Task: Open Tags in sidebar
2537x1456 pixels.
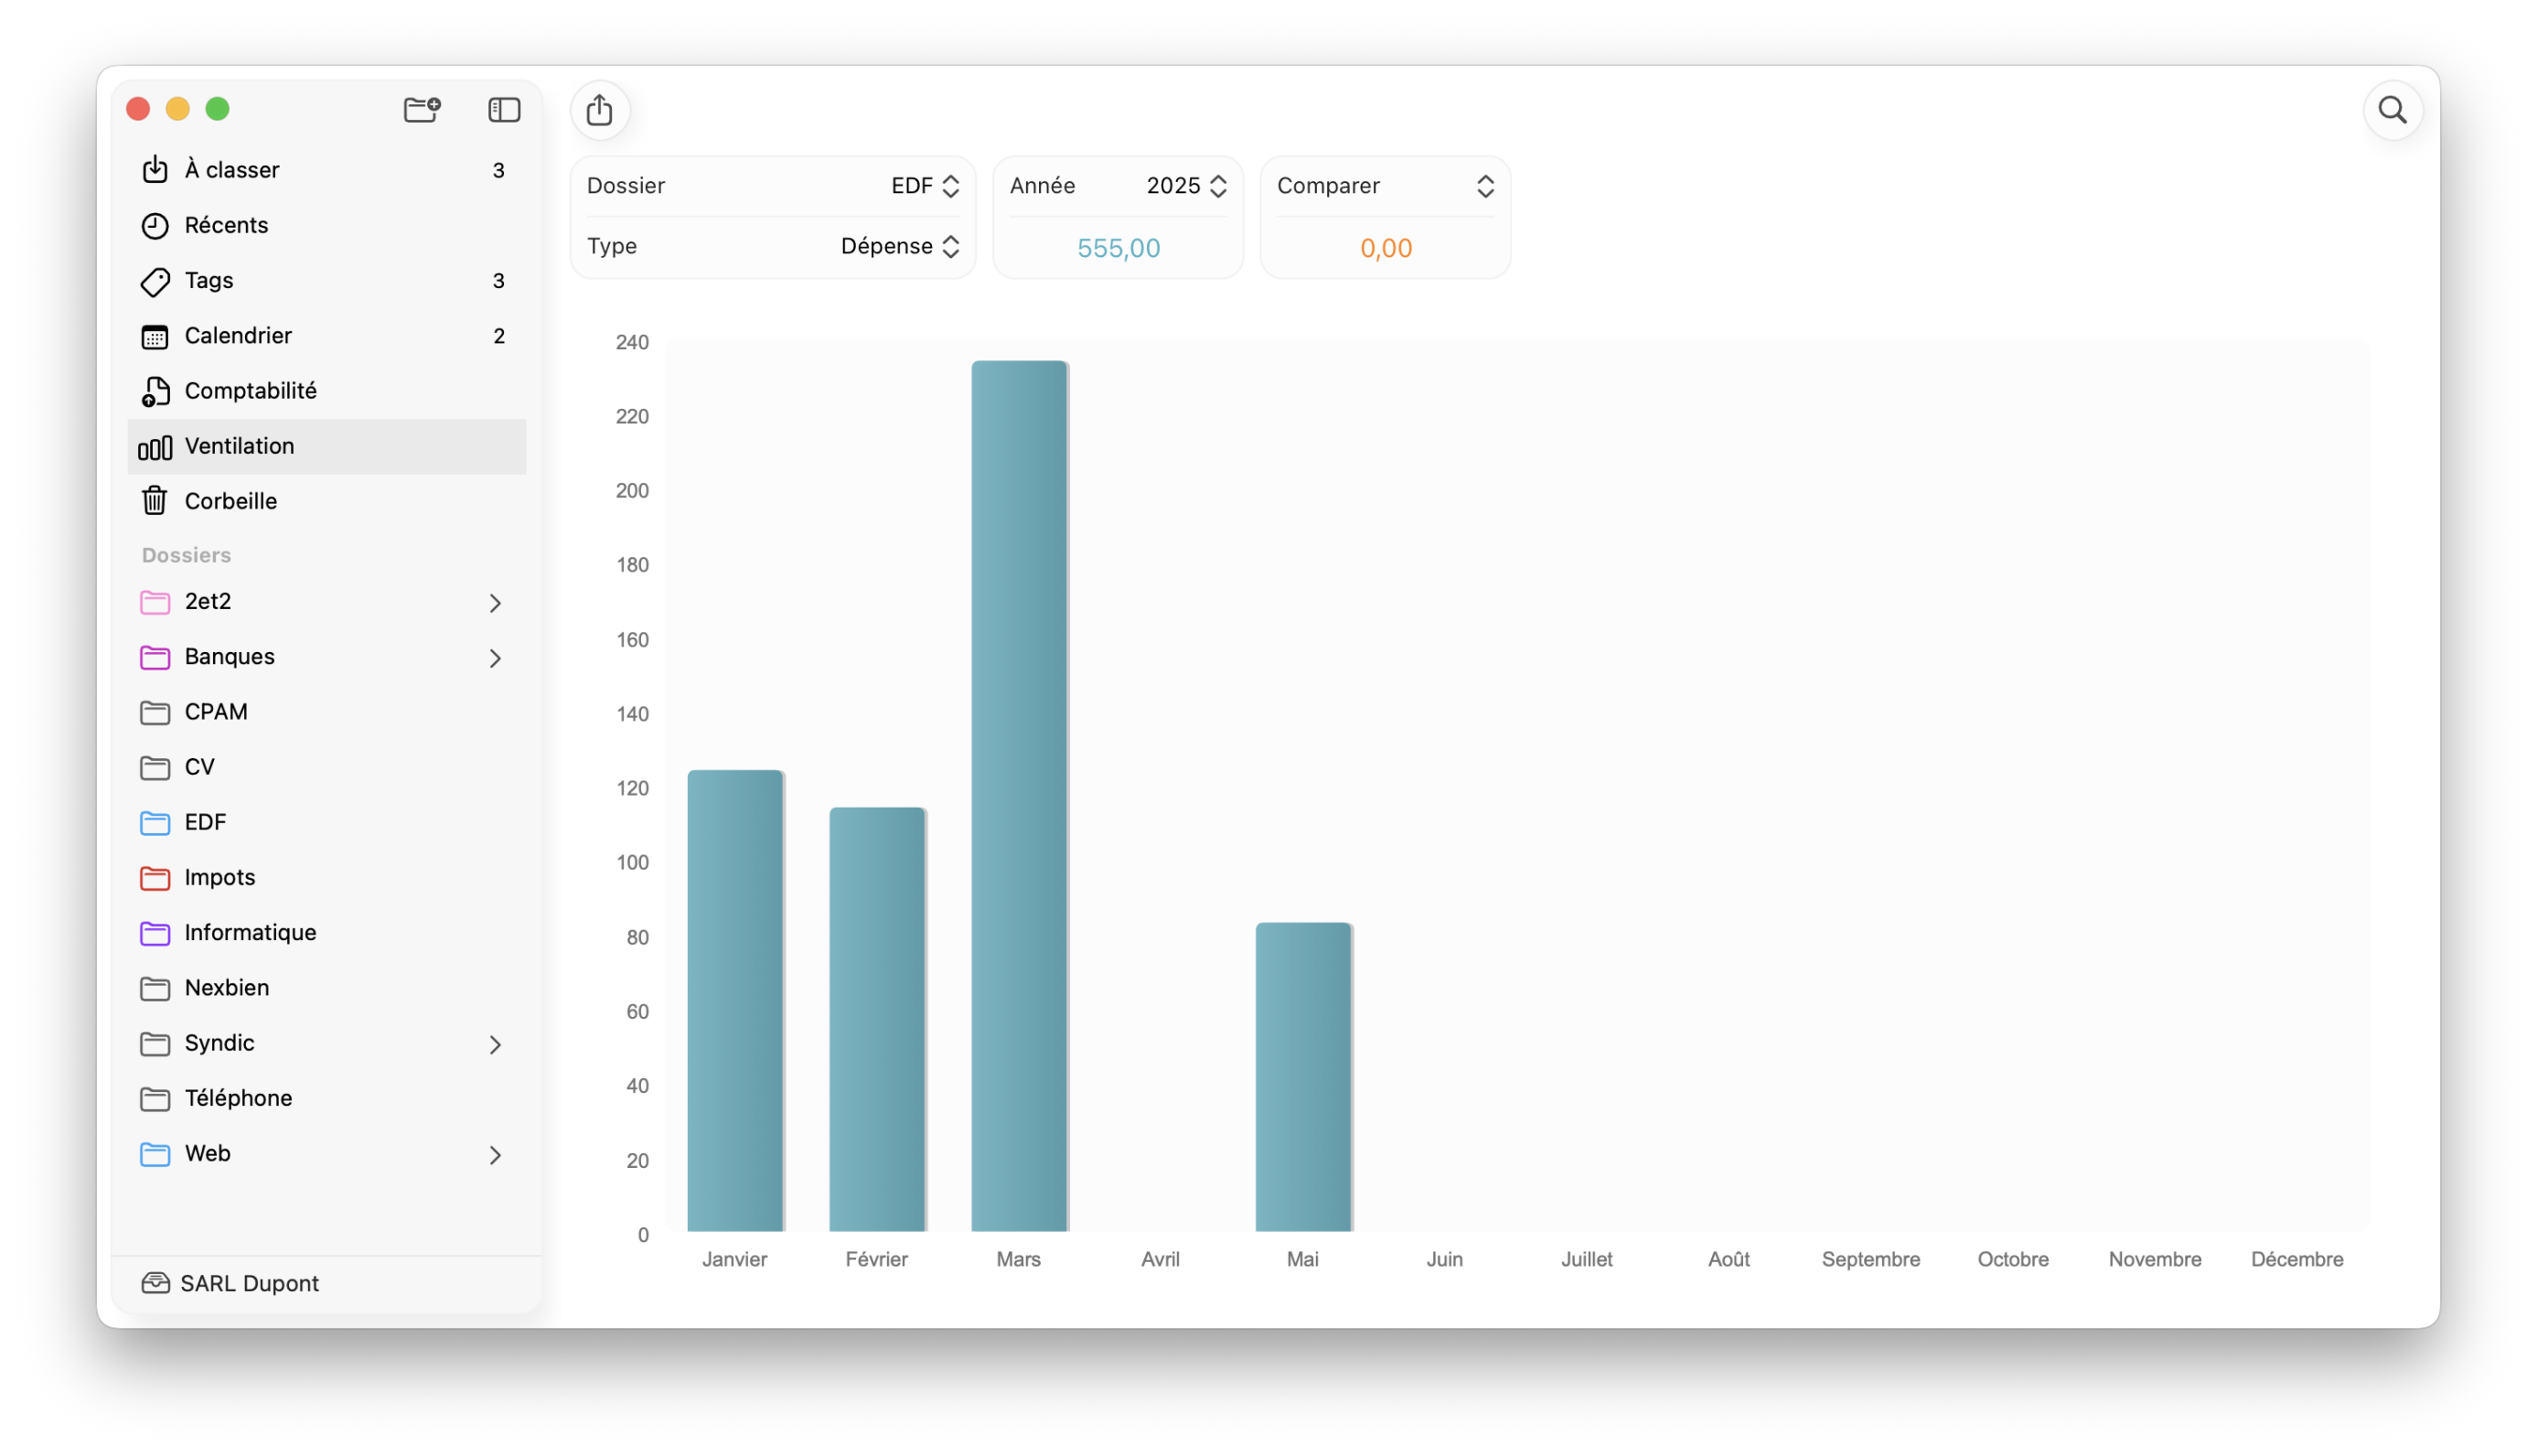Action: (209, 280)
